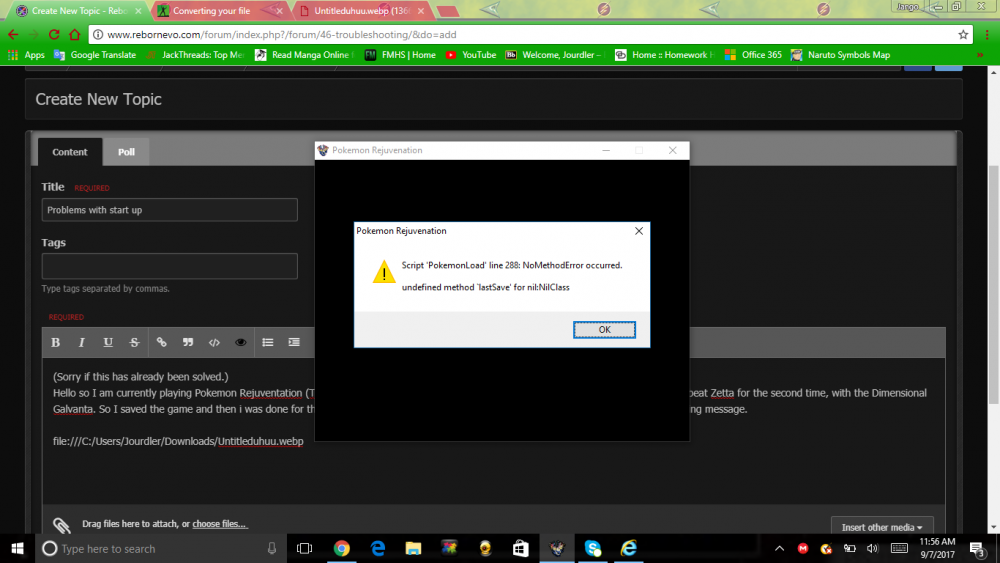Viewport: 1000px width, 563px height.
Task: Insert a quote block in editor
Action: pyautogui.click(x=188, y=342)
